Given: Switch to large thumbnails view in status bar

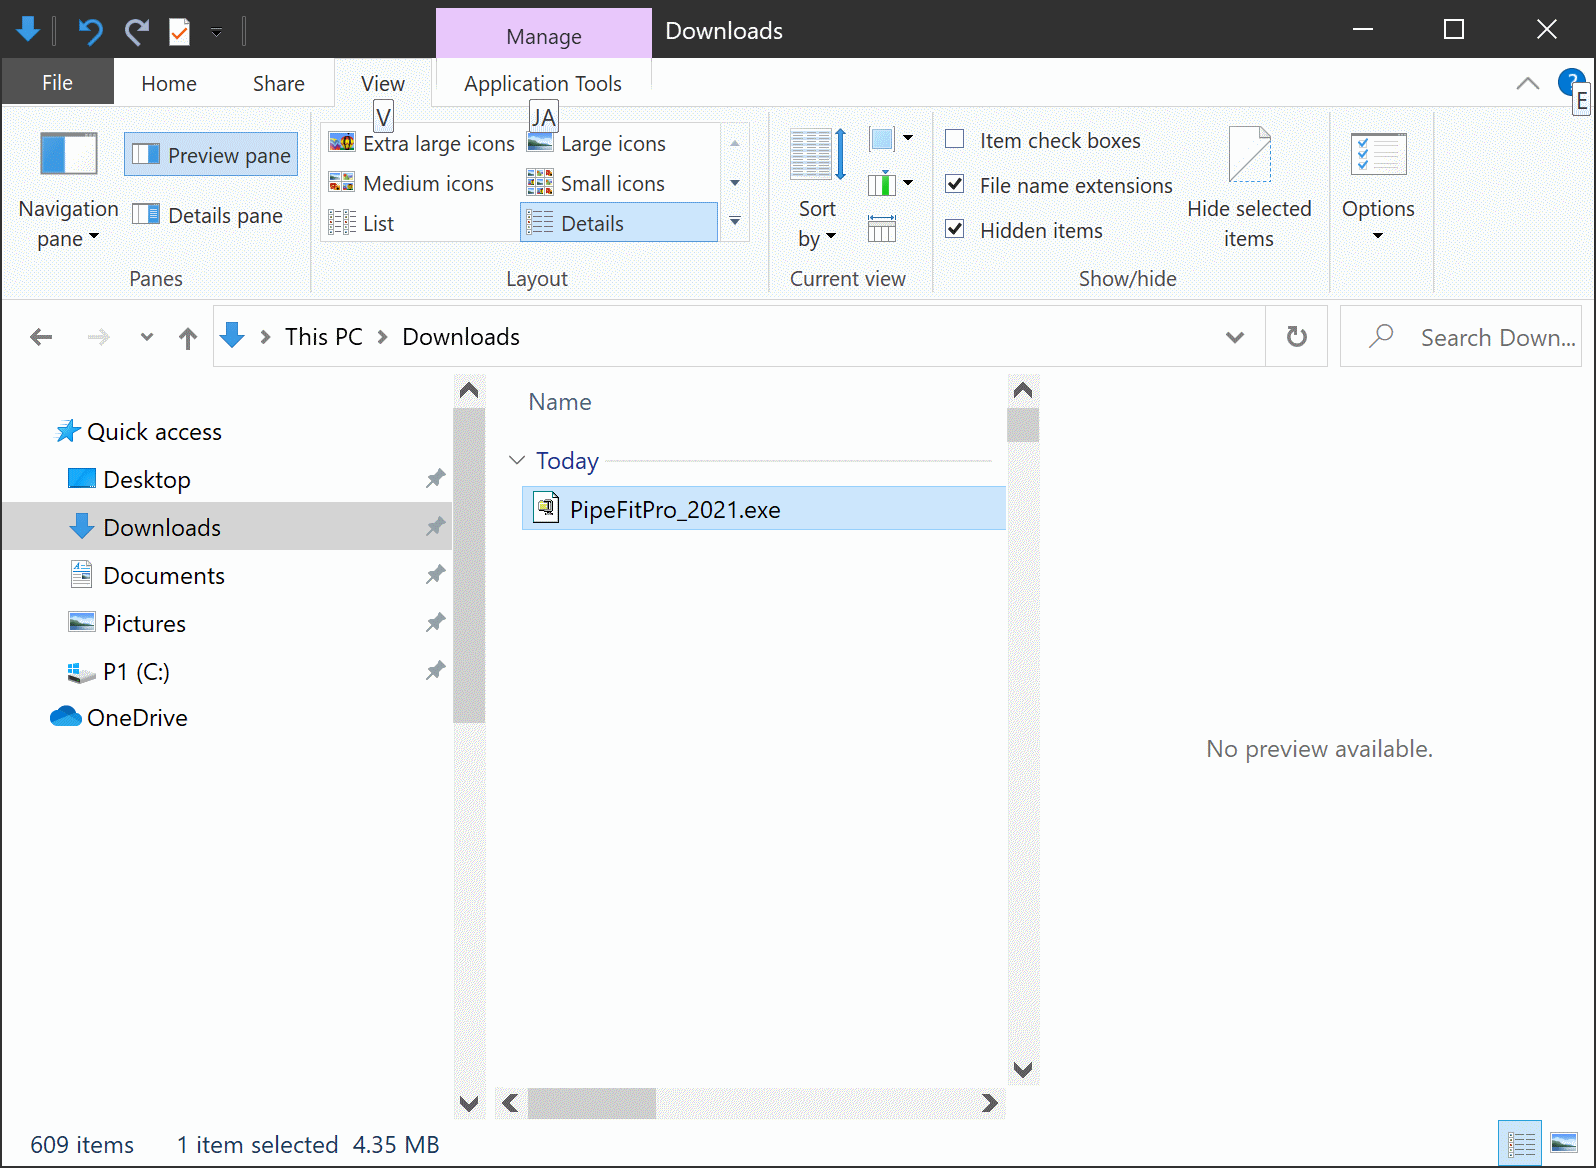Looking at the screenshot, I should (1564, 1144).
